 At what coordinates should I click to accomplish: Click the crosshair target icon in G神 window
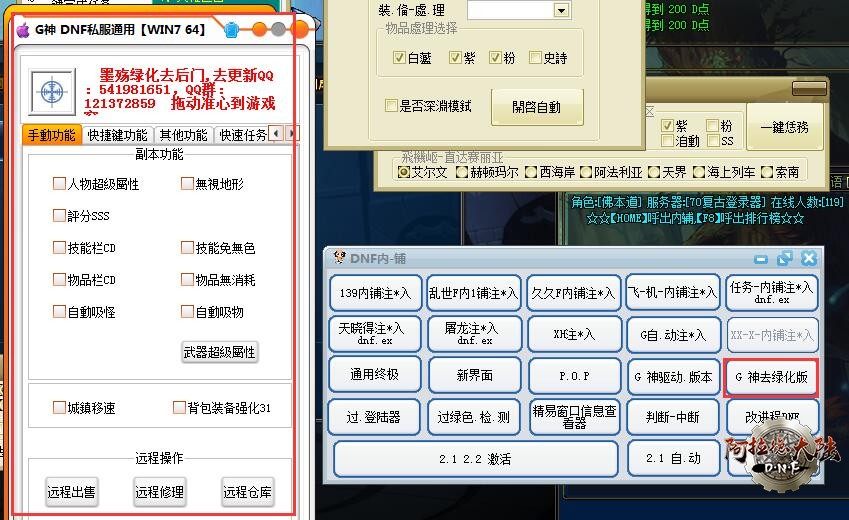pyautogui.click(x=52, y=92)
